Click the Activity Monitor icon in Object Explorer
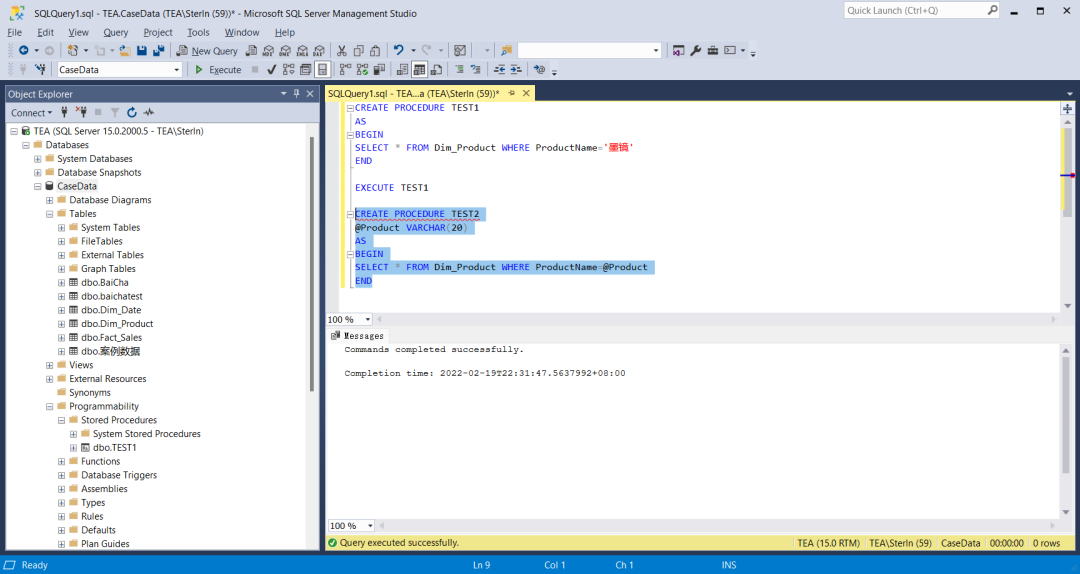 click(x=148, y=113)
